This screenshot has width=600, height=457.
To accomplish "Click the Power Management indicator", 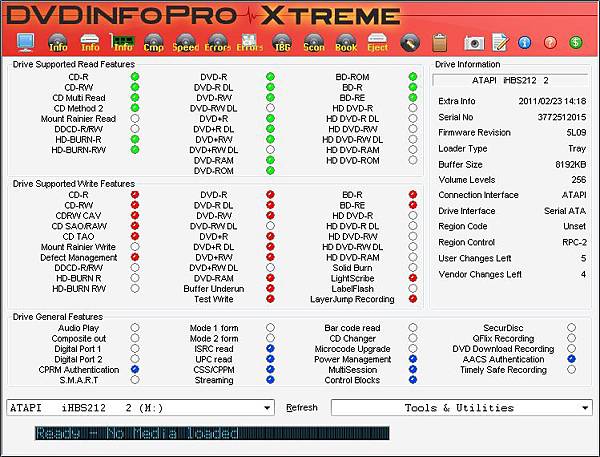I will (x=412, y=359).
